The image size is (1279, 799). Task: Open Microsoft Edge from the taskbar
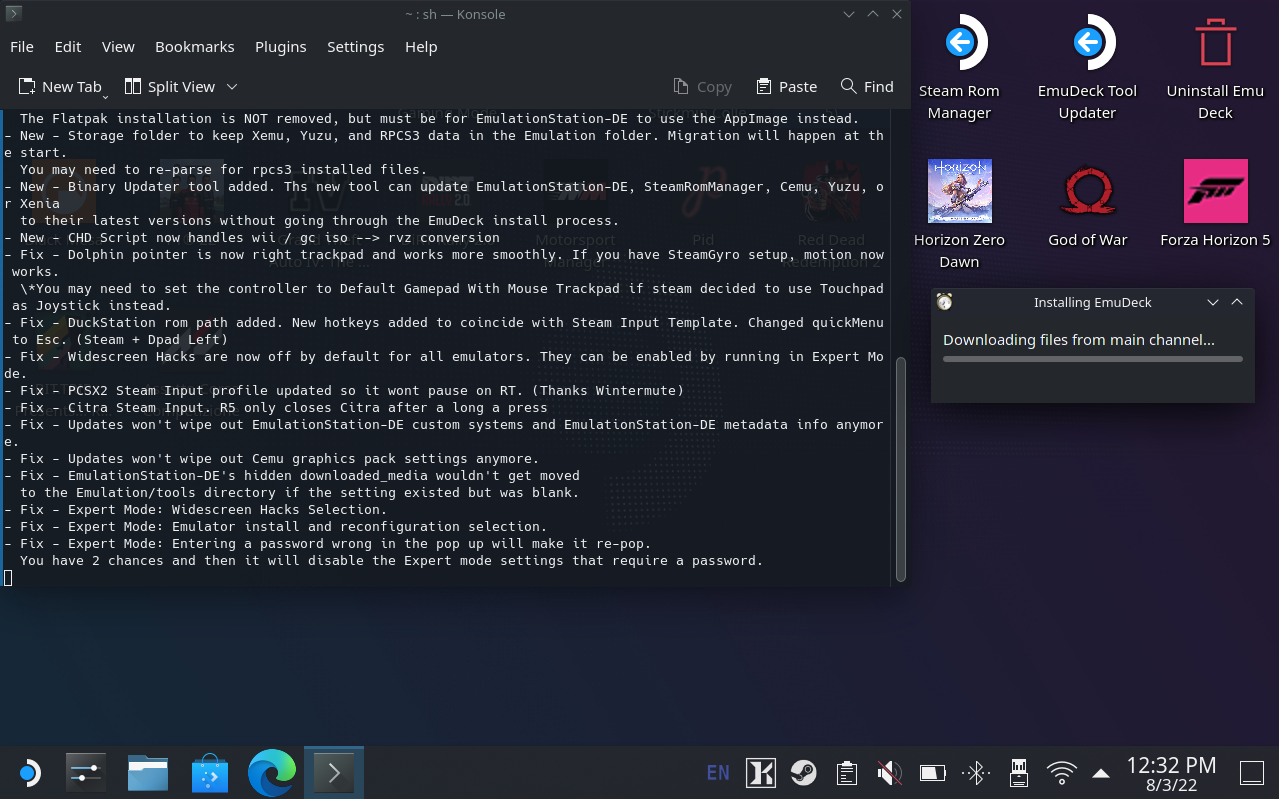pos(272,772)
